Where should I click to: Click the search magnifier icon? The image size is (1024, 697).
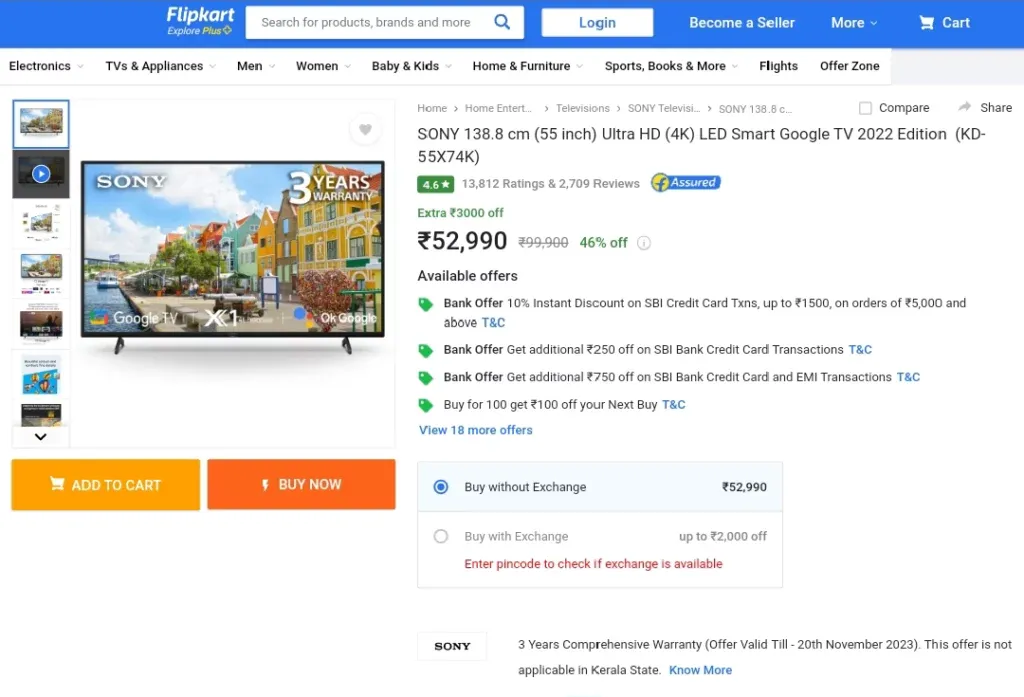502,22
